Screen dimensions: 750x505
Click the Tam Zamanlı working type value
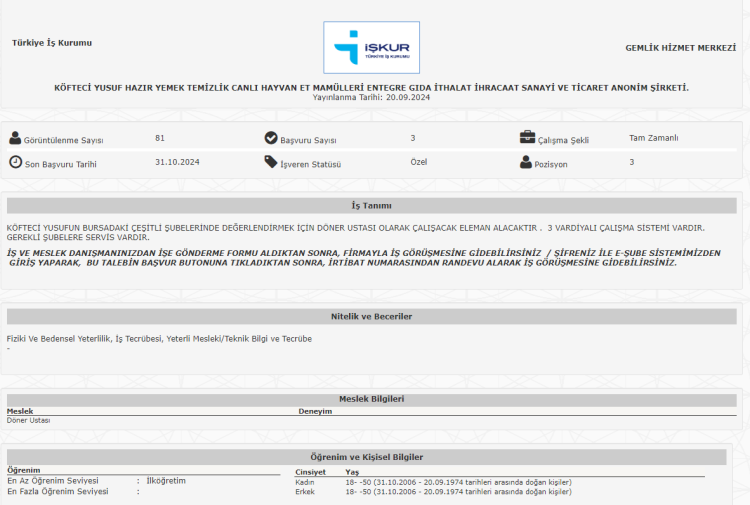654,138
